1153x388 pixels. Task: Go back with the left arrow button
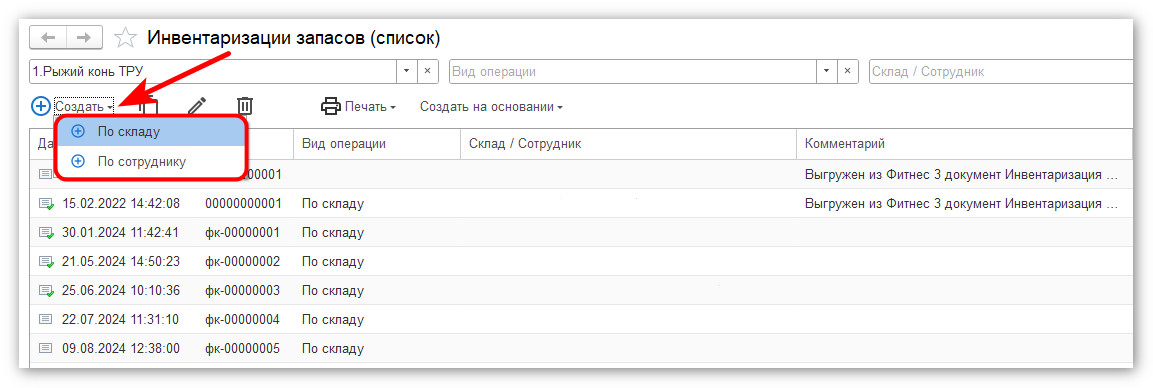pyautogui.click(x=48, y=37)
